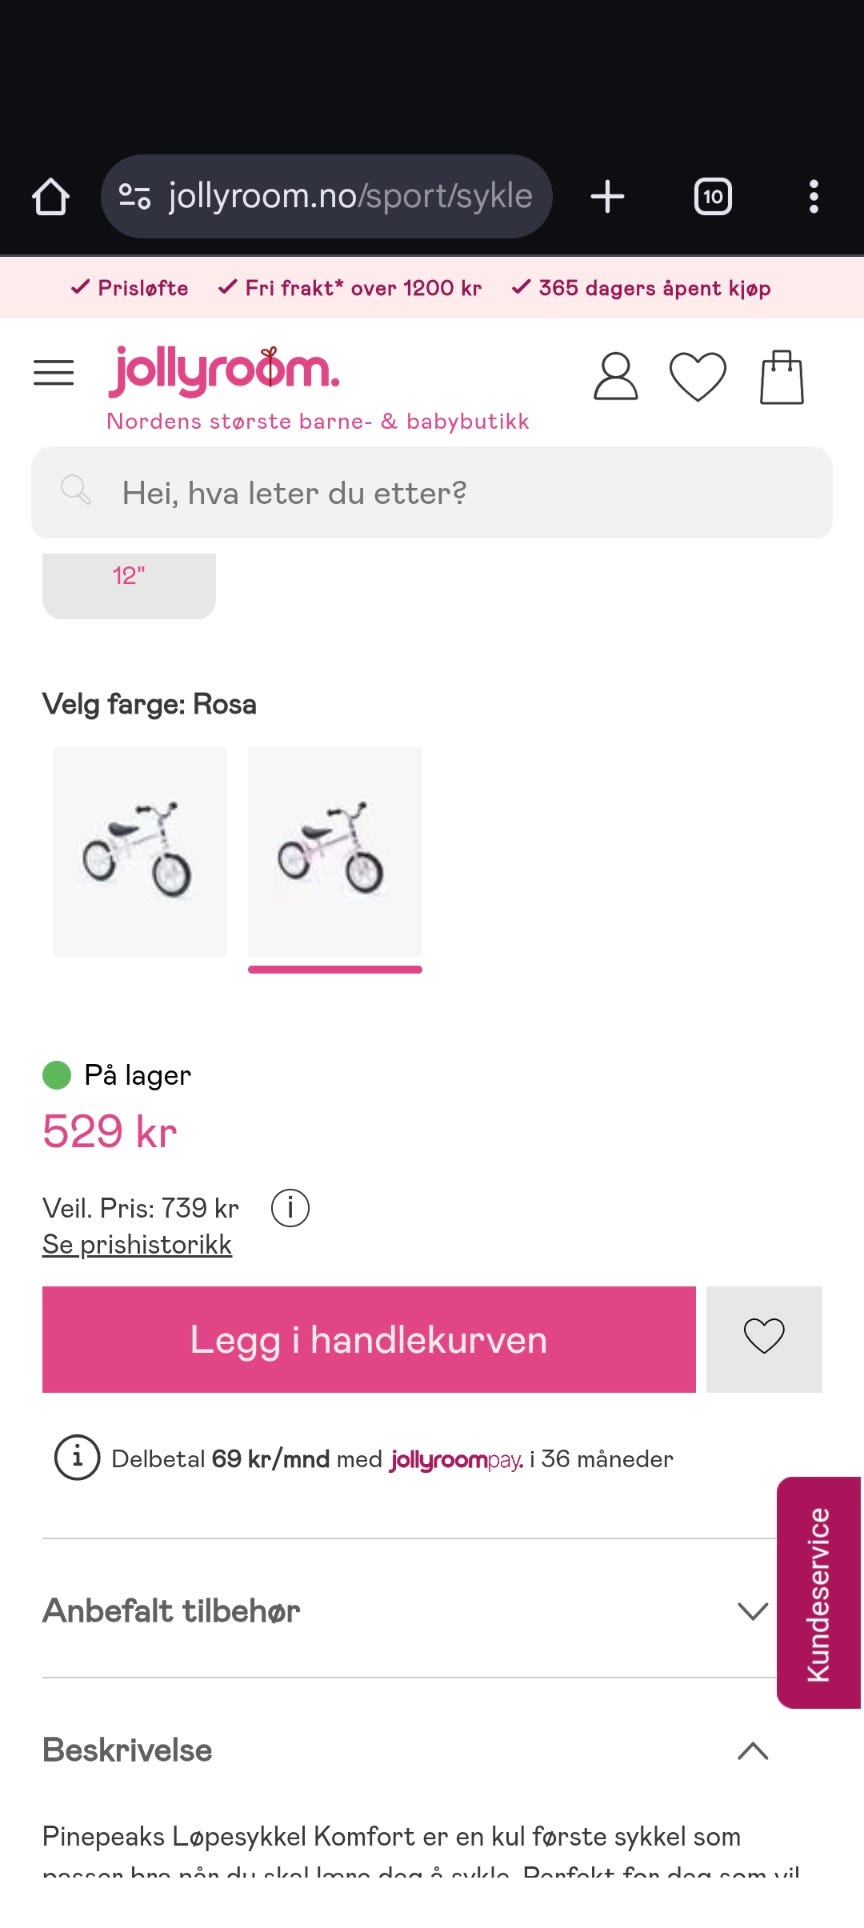Open the shopping bag cart icon
Screen dimensions: 864x1928
tap(782, 377)
